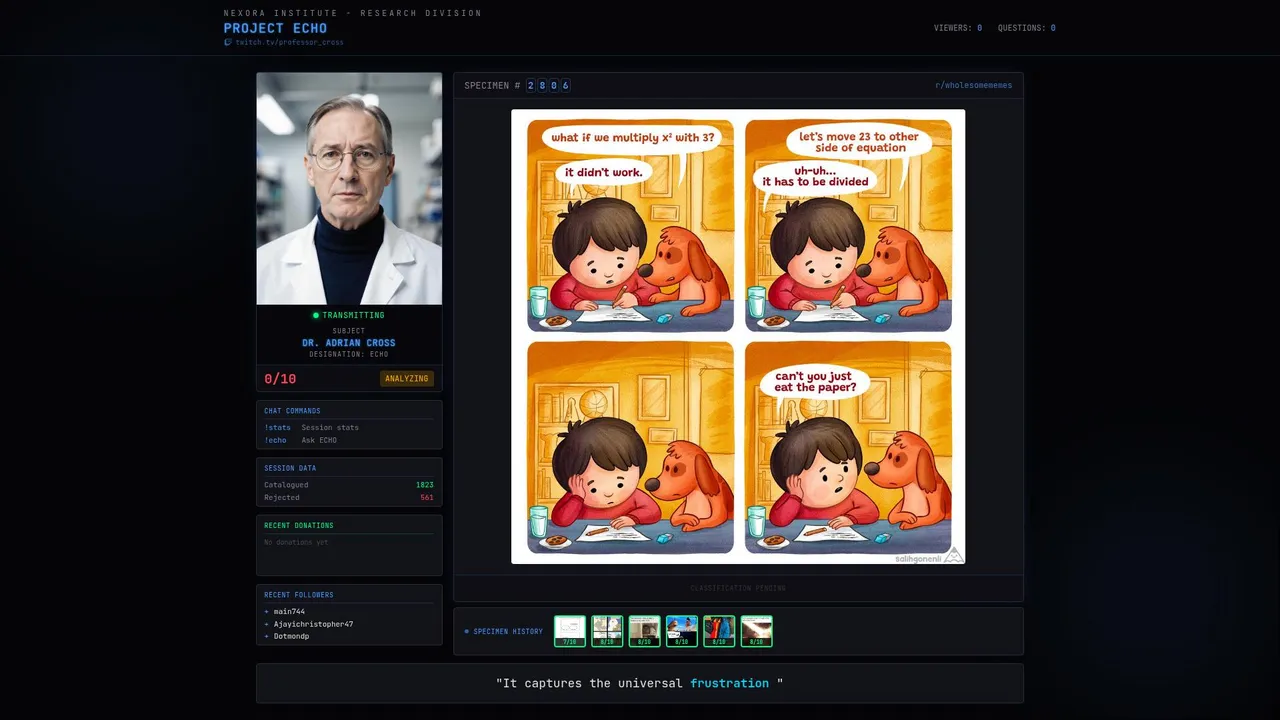Click the VIEWERS counter
1280x720 pixels.
[958, 28]
